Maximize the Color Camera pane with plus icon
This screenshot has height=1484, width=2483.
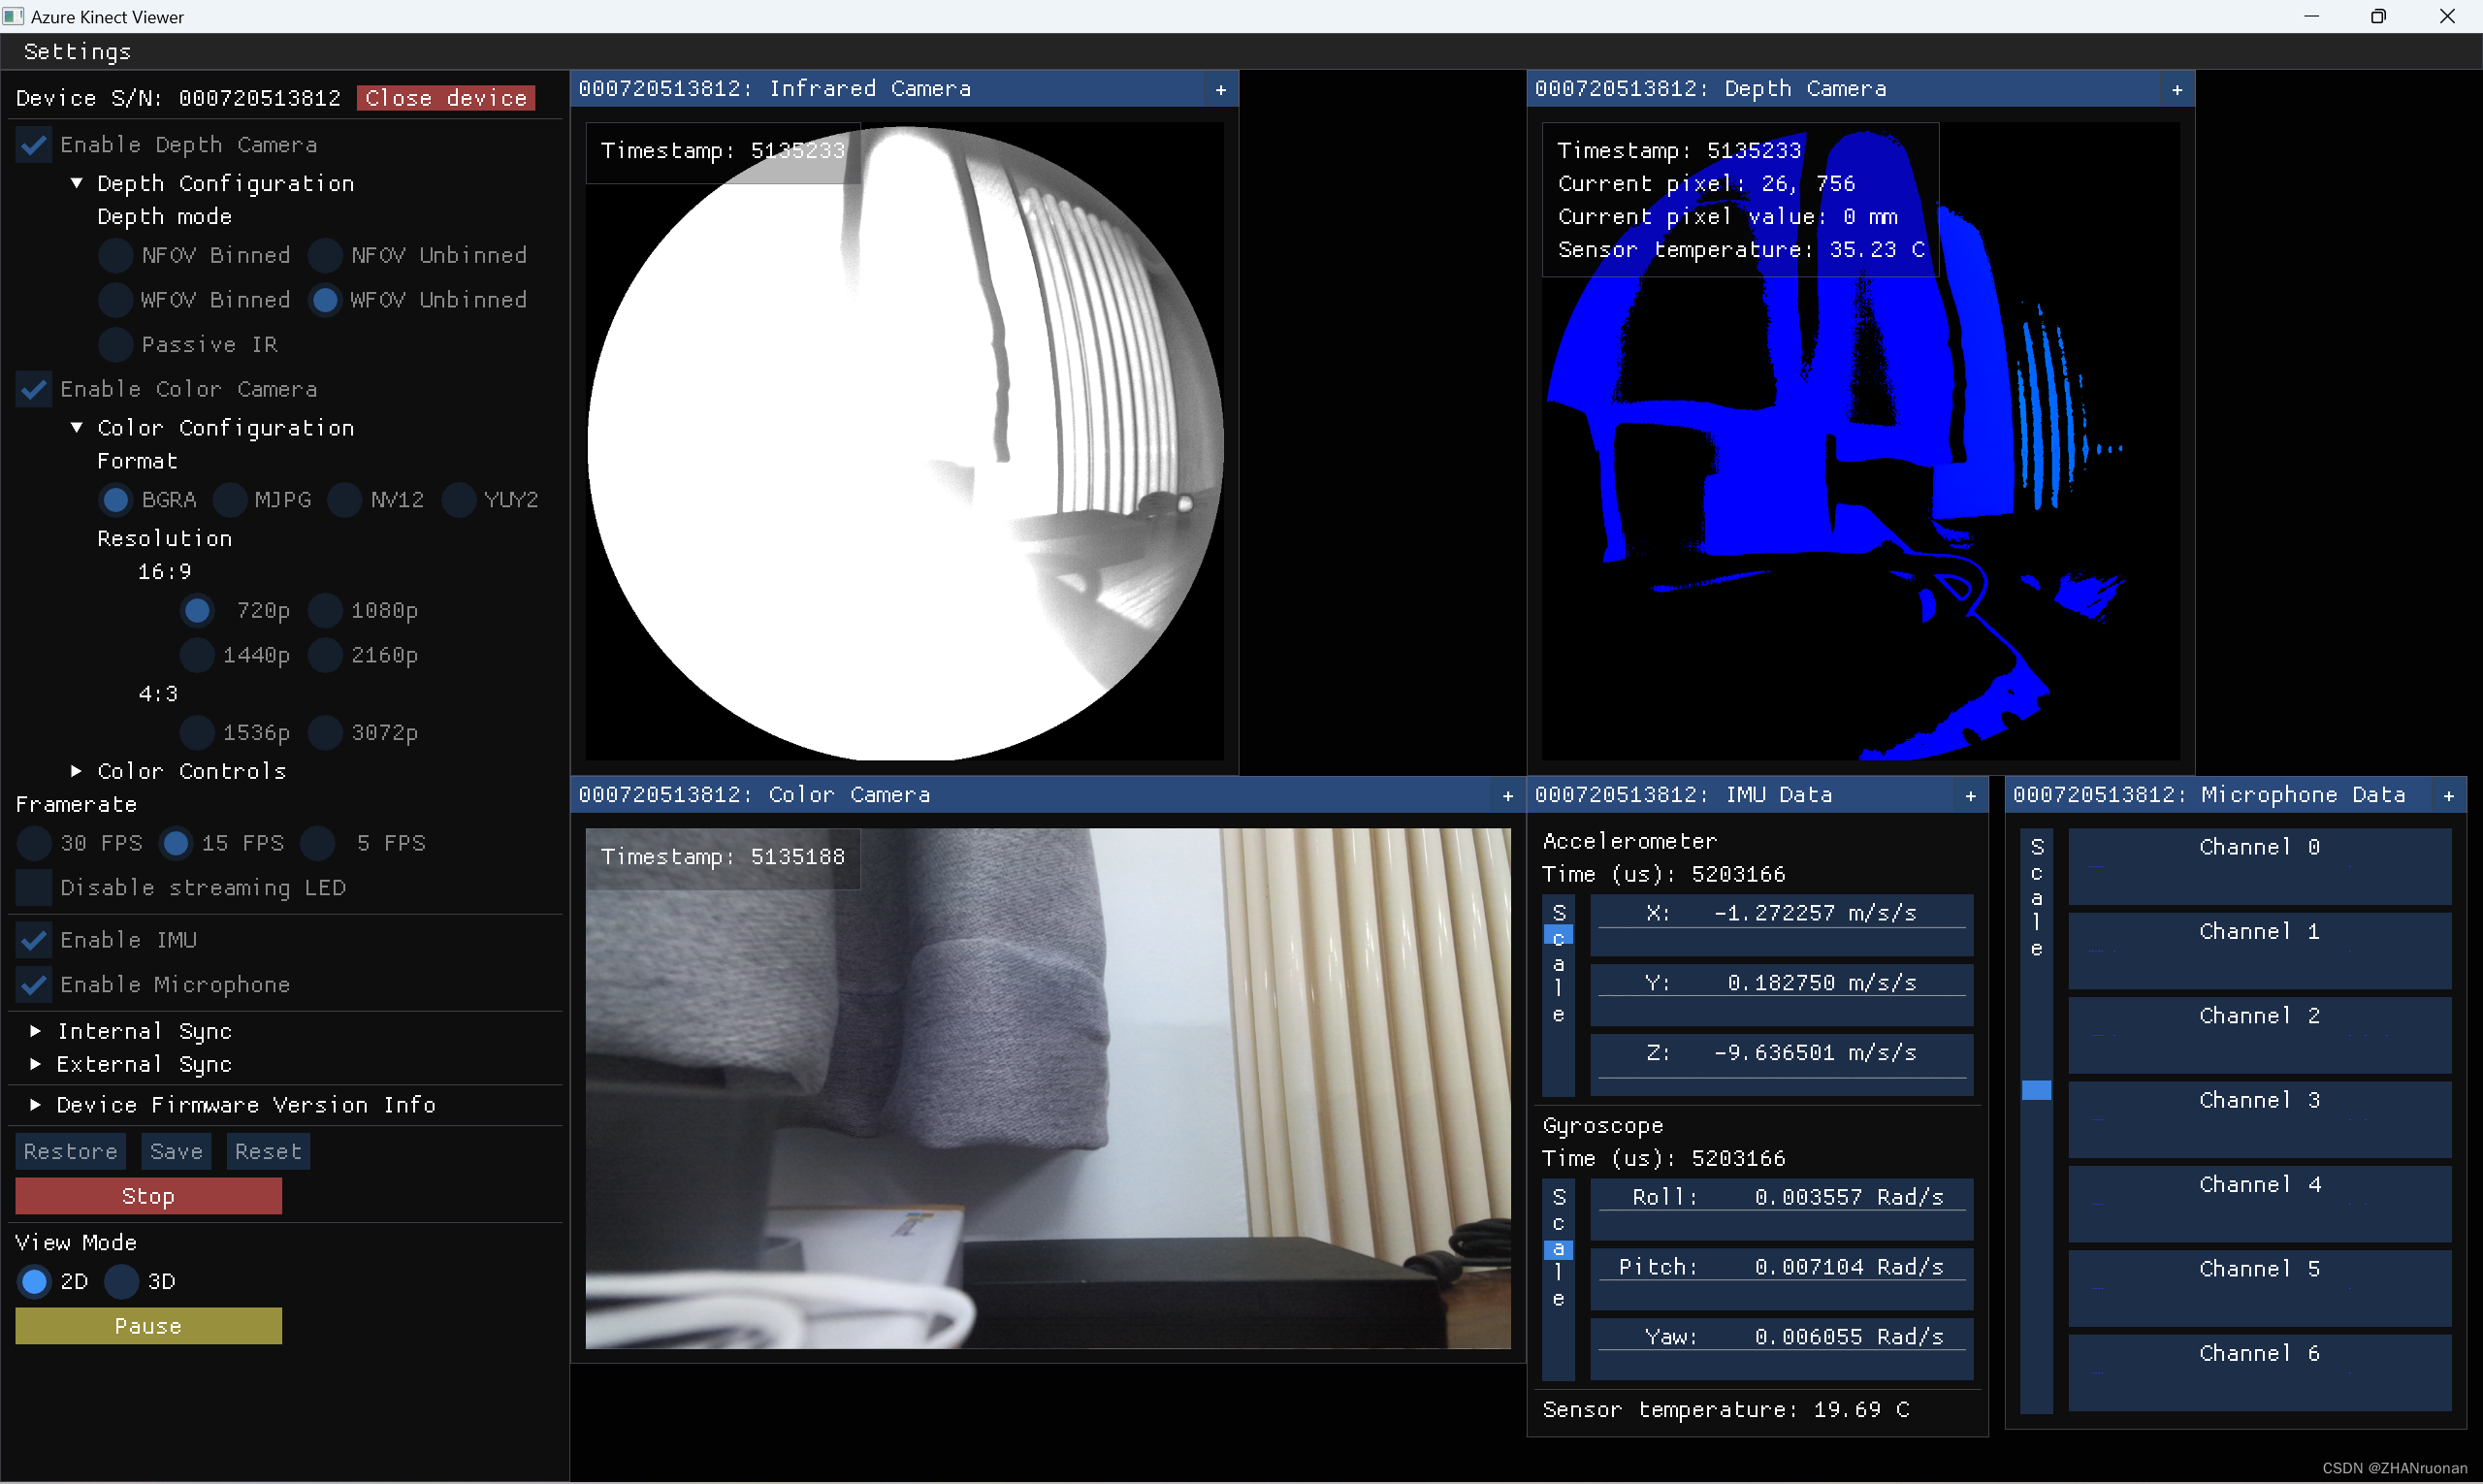click(1507, 796)
